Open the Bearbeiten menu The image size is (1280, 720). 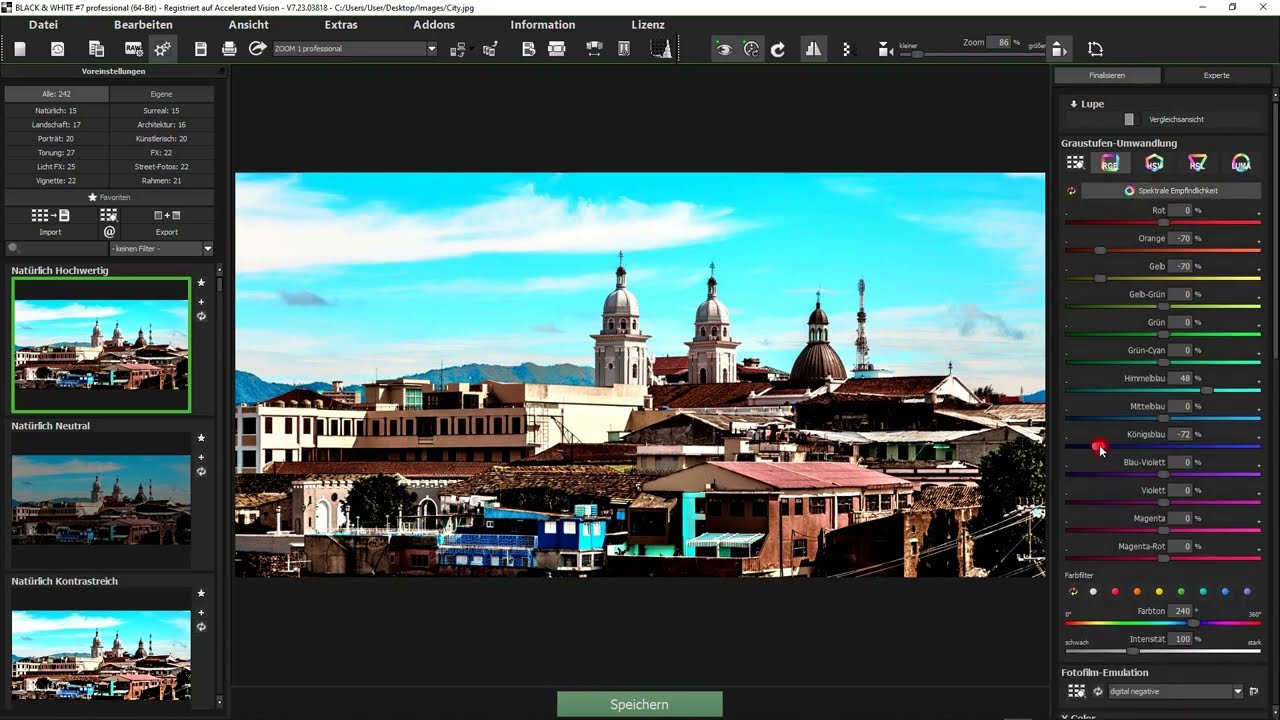point(143,25)
